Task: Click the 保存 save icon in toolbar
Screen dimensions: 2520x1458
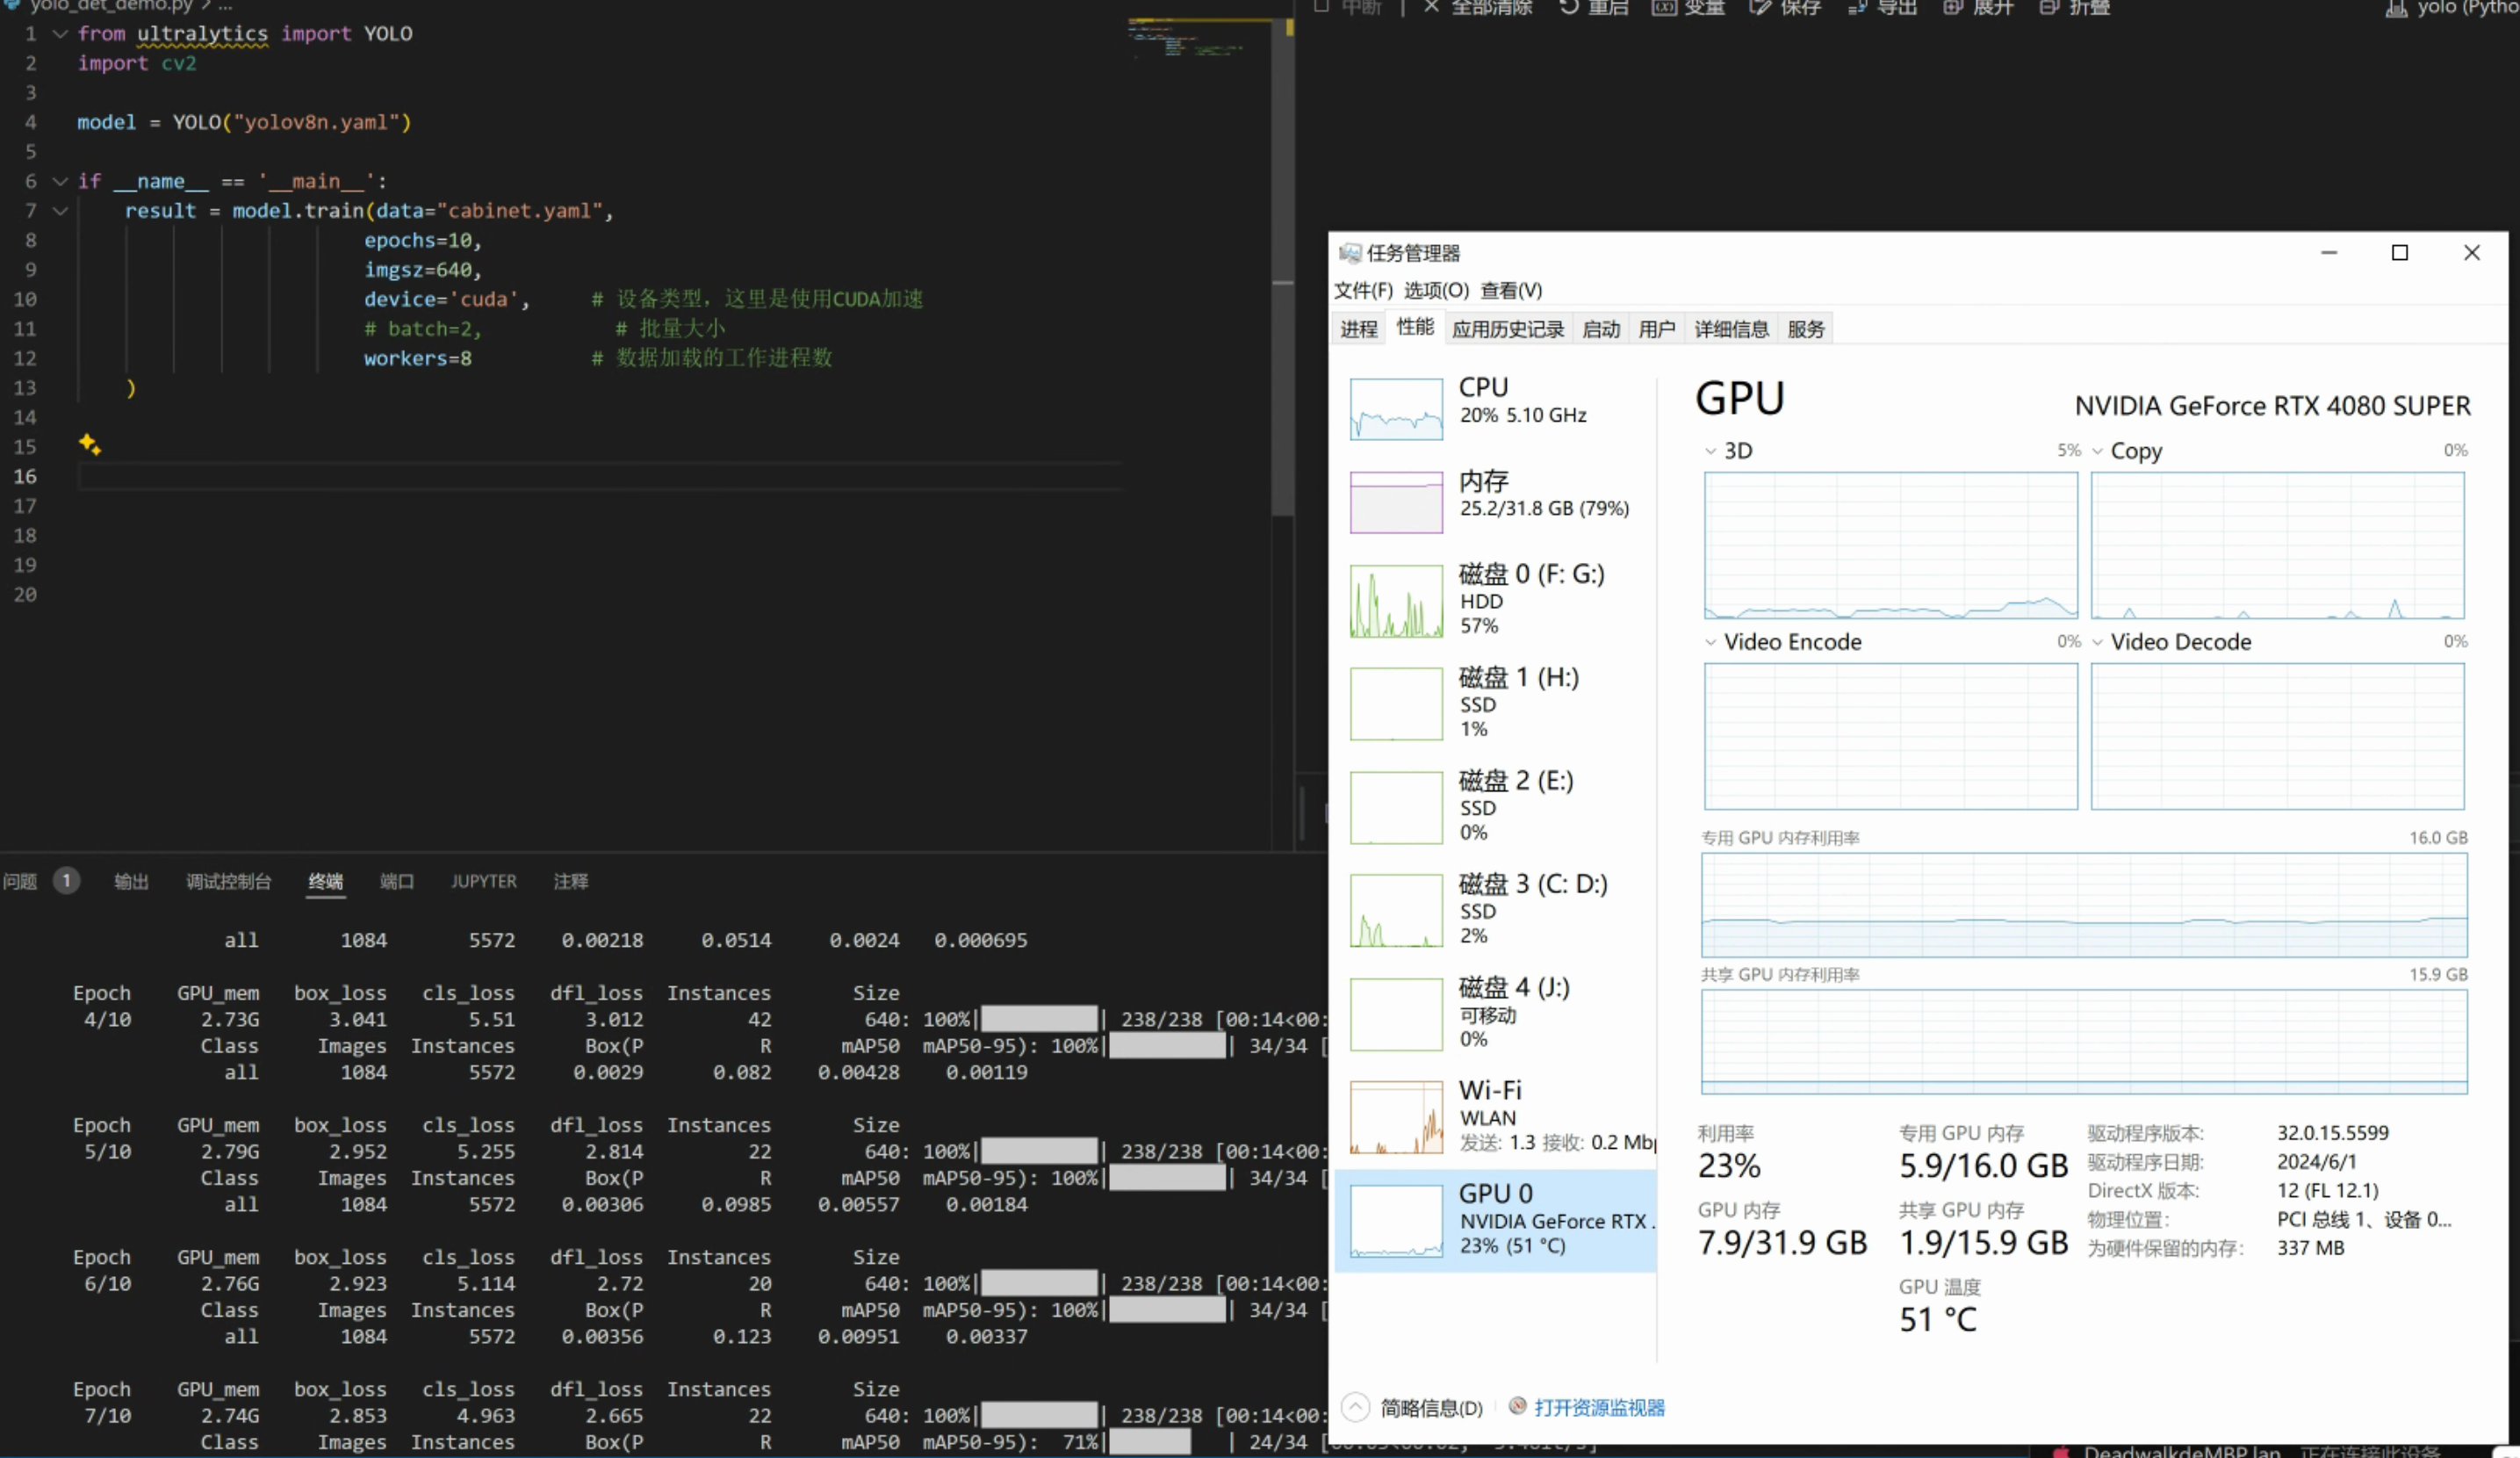Action: pos(1760,7)
